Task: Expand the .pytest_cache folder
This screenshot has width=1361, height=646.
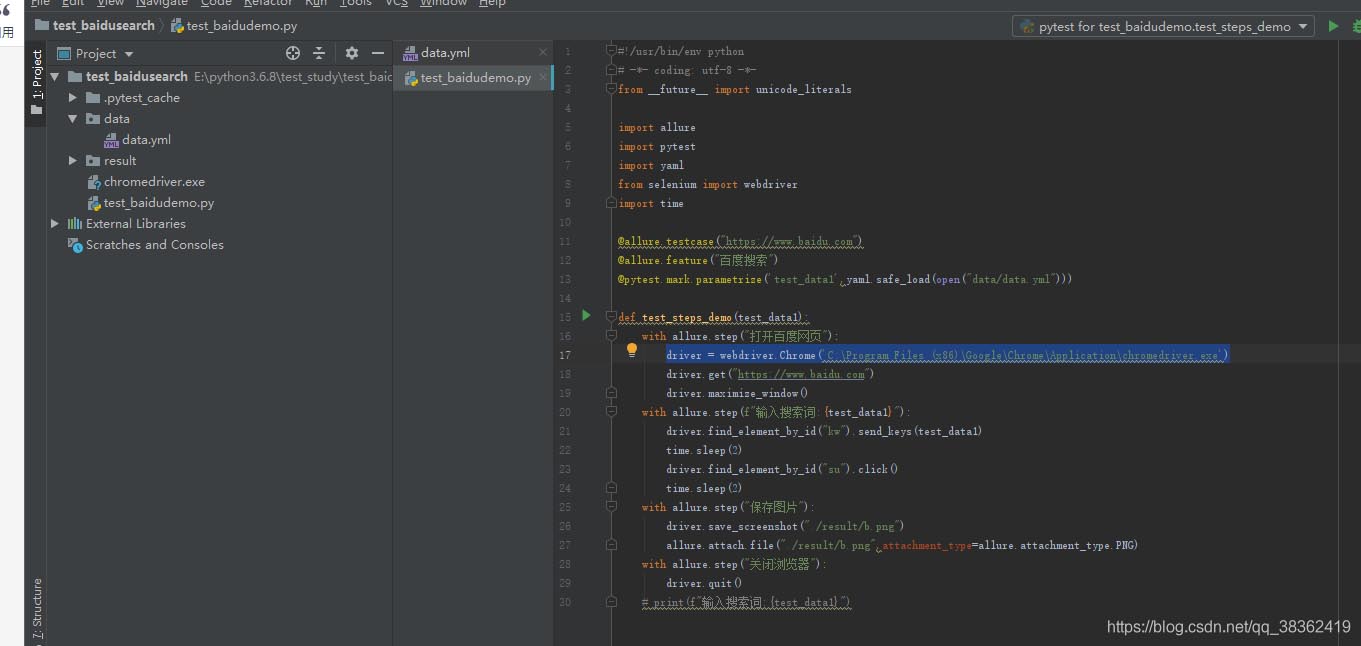Action: [73, 98]
